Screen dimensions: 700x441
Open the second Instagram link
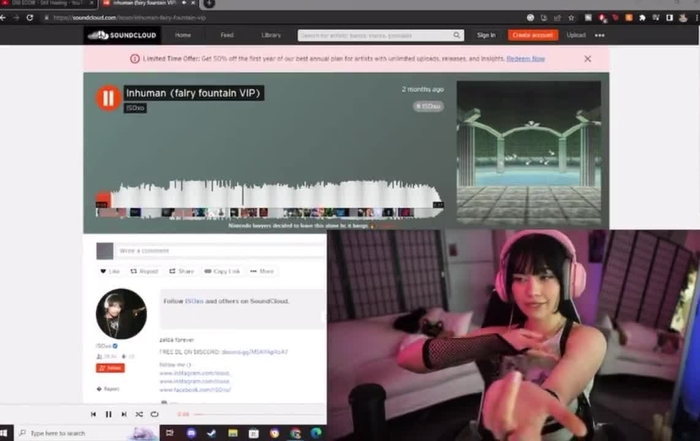(x=195, y=382)
